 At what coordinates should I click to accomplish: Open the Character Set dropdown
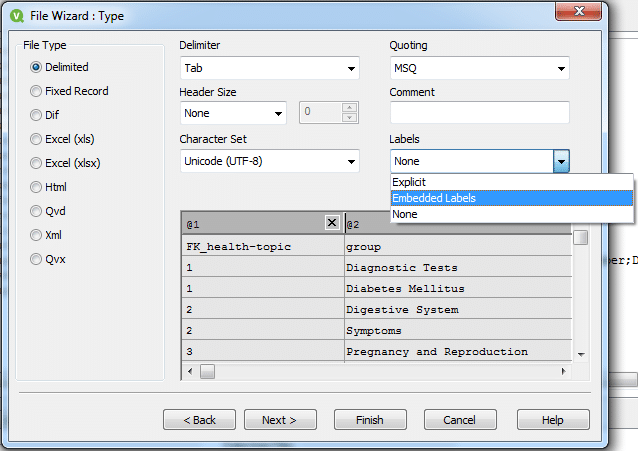(x=270, y=161)
